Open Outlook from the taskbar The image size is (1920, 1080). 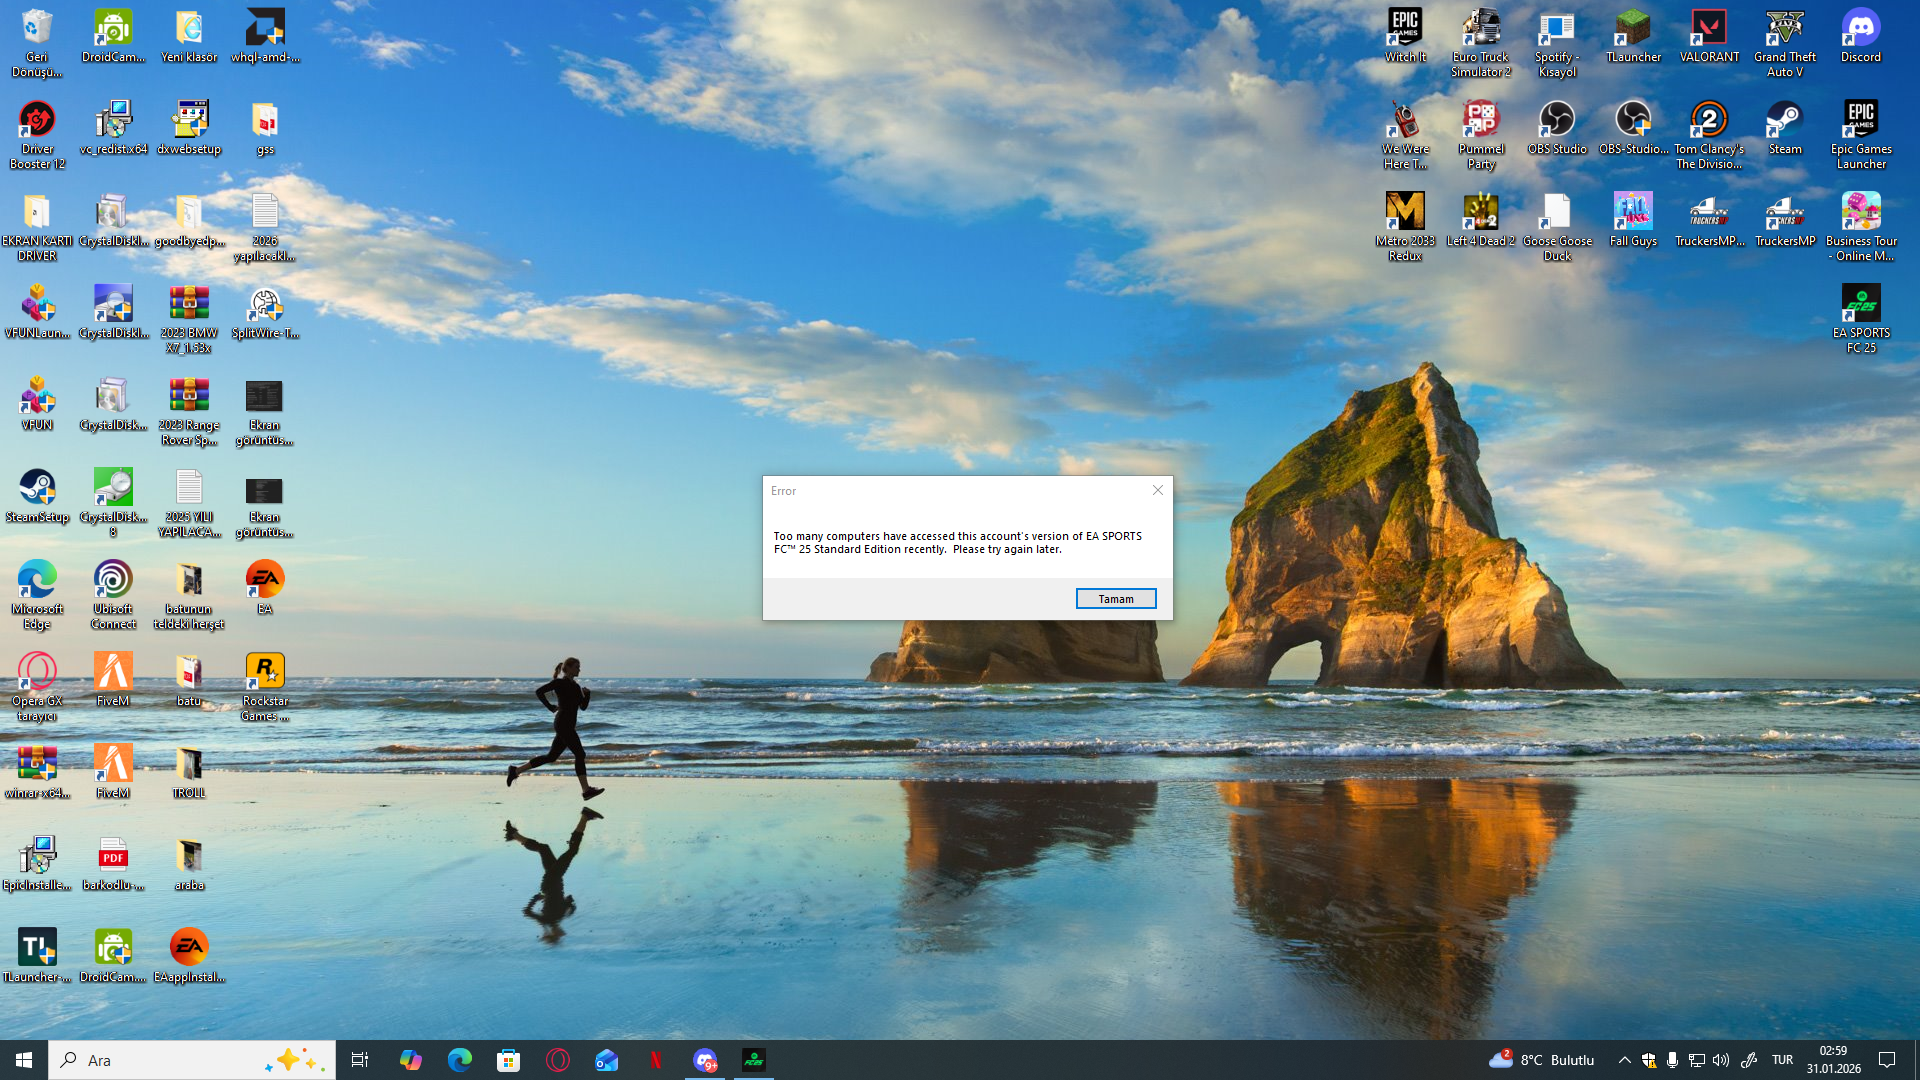606,1060
